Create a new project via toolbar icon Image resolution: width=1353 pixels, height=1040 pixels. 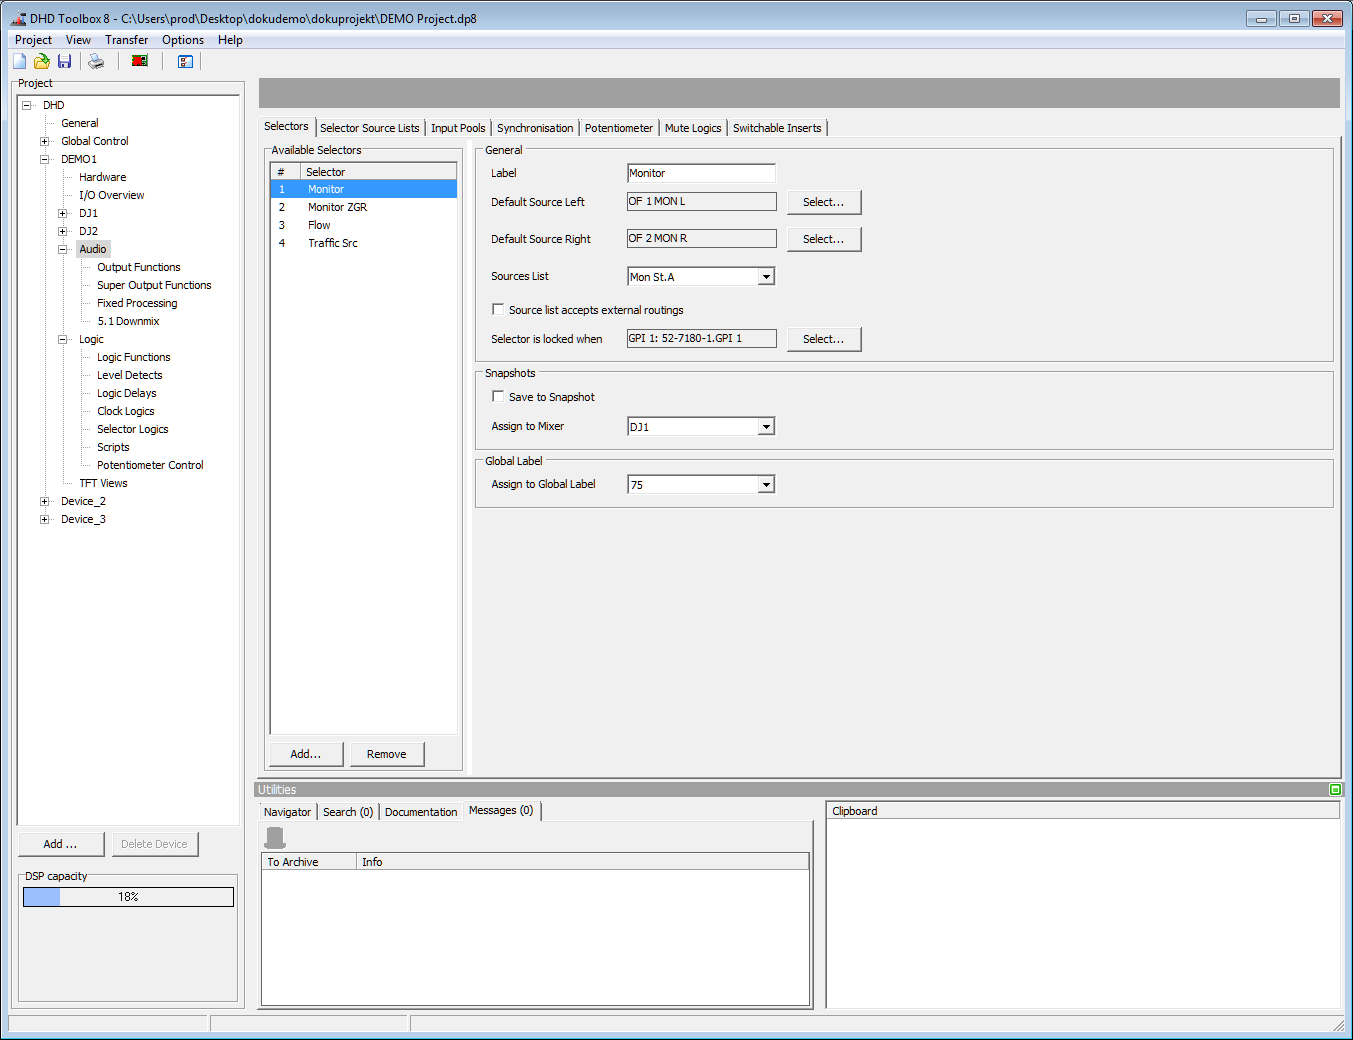(18, 61)
